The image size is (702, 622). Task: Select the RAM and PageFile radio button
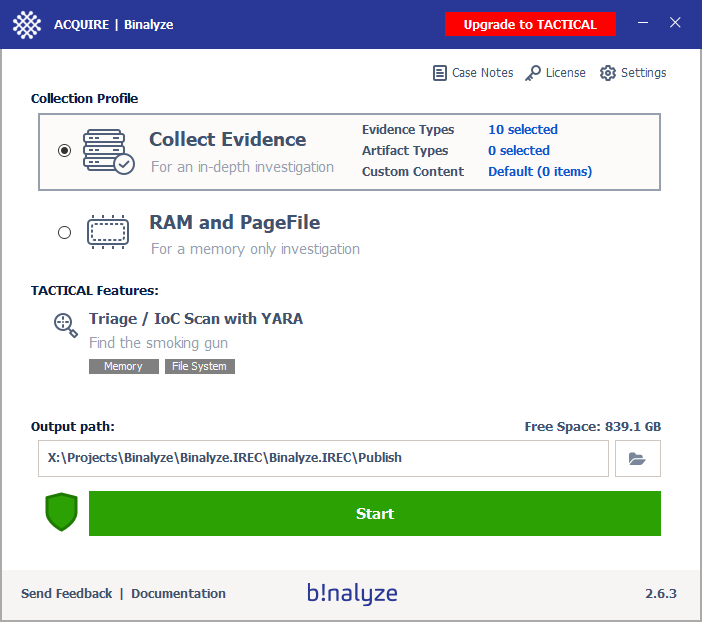tap(65, 232)
